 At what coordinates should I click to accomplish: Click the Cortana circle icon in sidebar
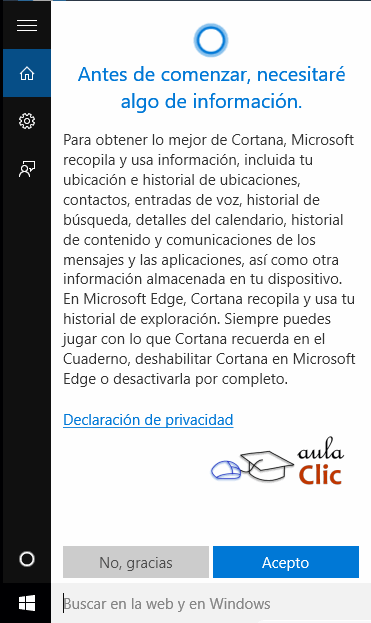(27, 559)
